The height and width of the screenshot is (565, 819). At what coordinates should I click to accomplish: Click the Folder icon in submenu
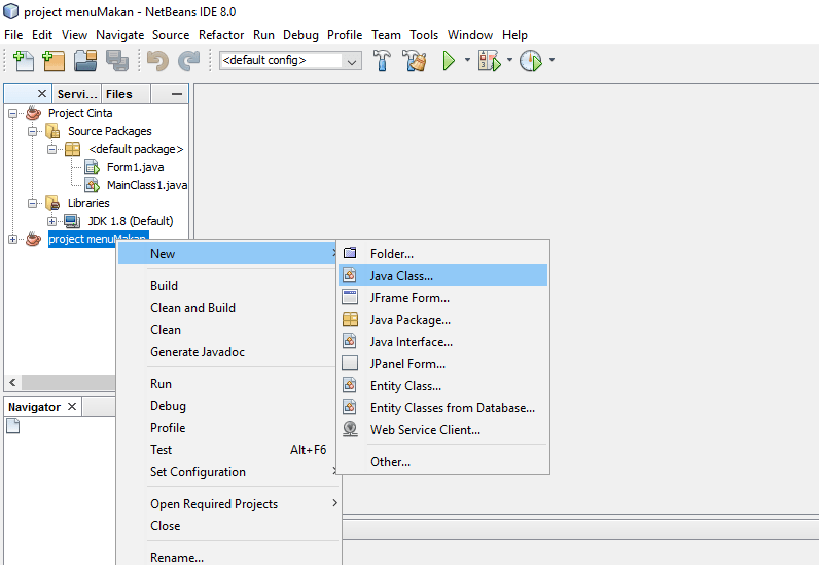click(350, 253)
